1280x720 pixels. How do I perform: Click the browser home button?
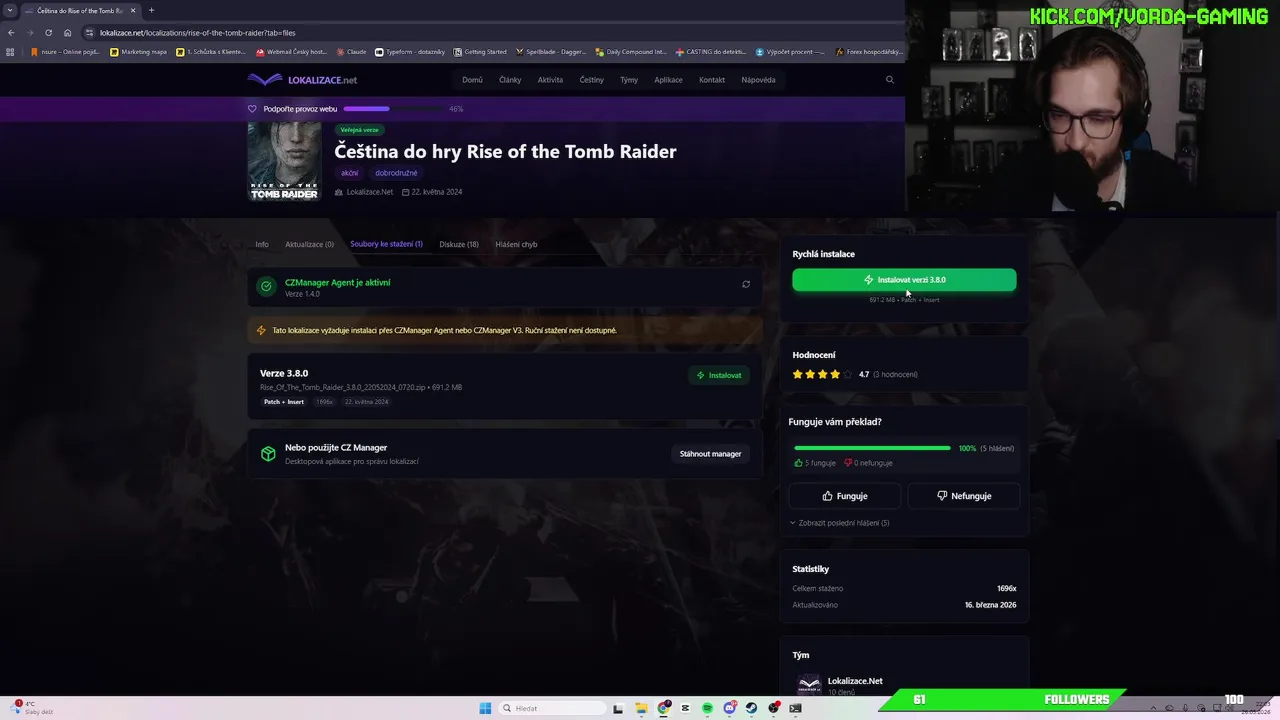click(x=67, y=32)
